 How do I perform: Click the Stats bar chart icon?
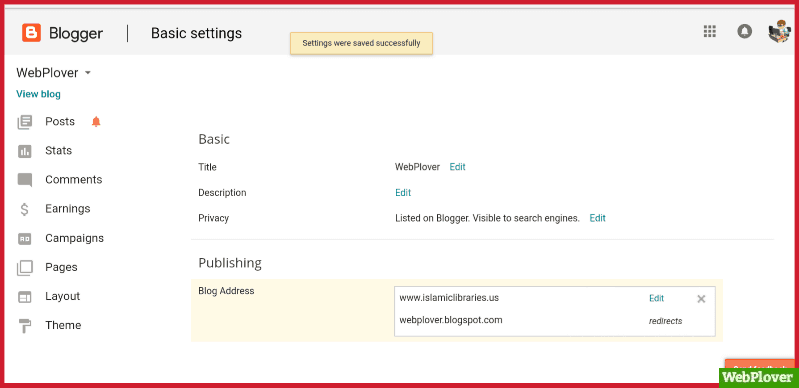[x=24, y=151]
